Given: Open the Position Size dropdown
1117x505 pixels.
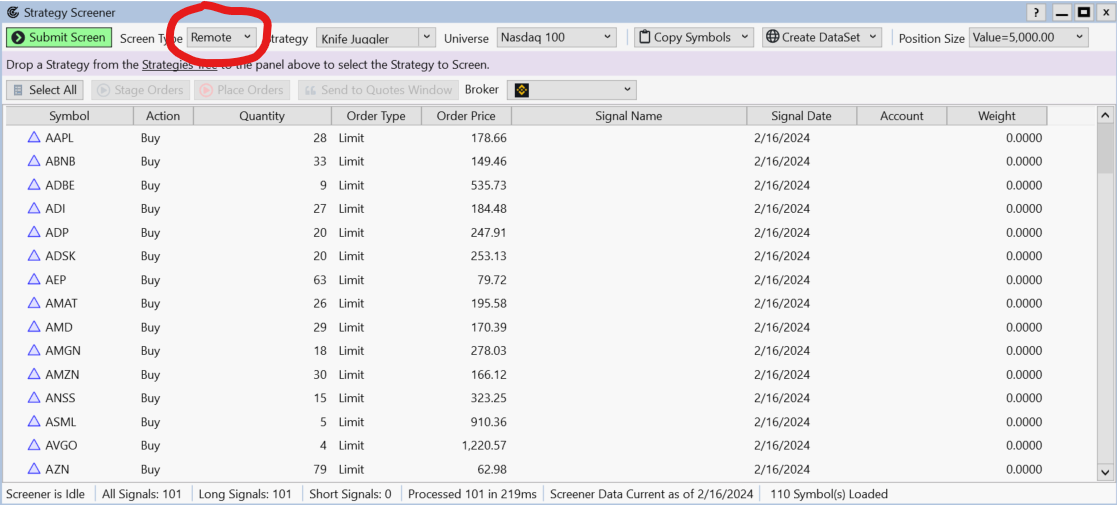Looking at the screenshot, I should [x=1028, y=38].
